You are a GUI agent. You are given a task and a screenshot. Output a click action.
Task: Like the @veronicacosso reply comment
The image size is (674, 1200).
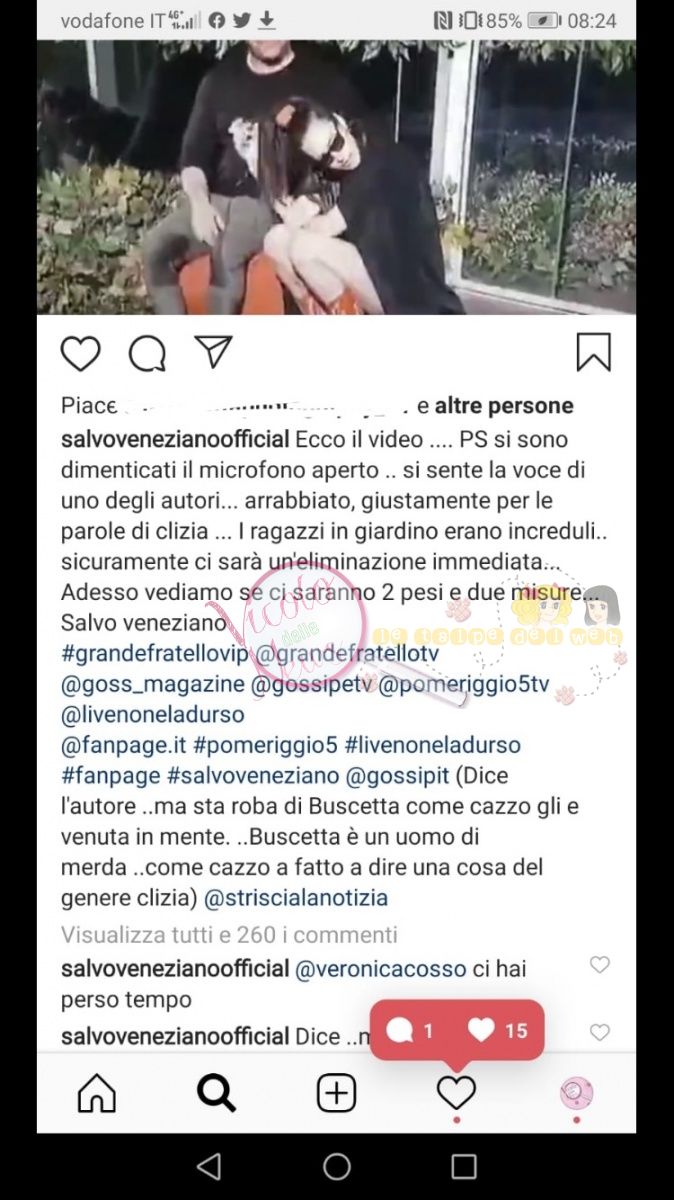(599, 965)
